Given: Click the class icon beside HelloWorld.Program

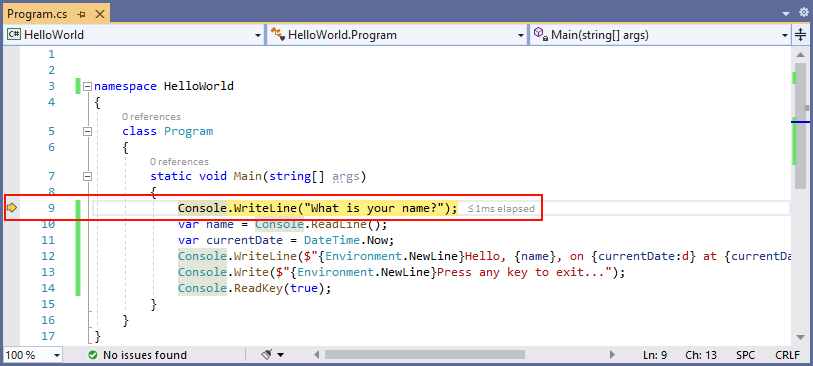Looking at the screenshot, I should [x=278, y=35].
